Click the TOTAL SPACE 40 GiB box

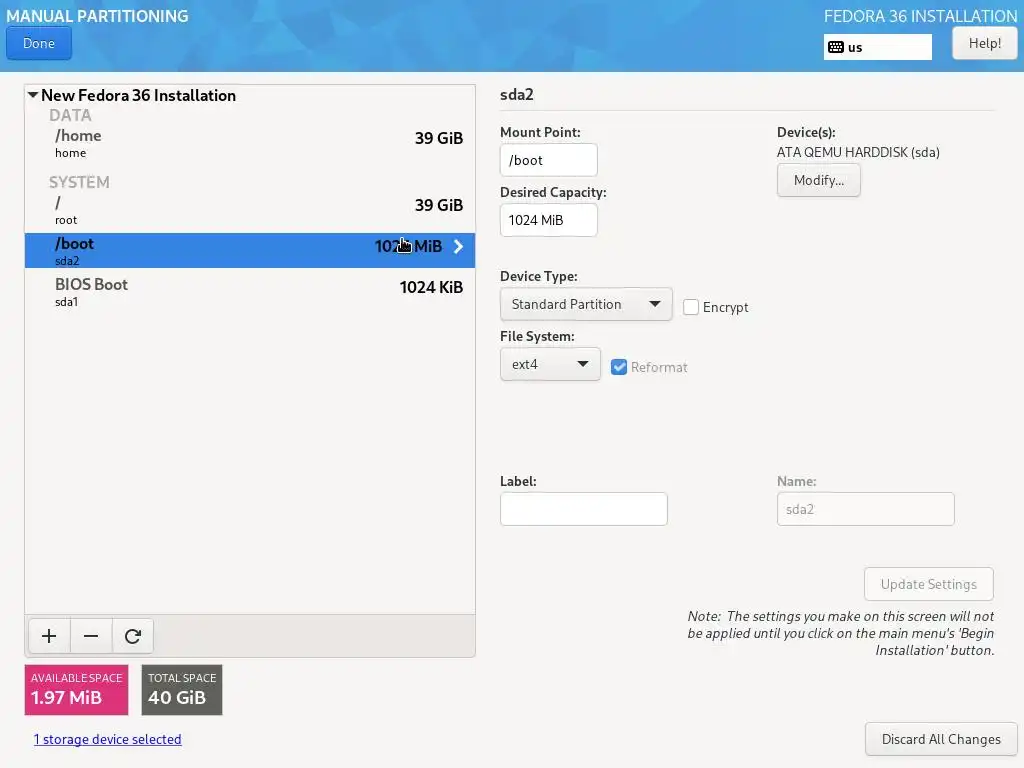pos(182,690)
